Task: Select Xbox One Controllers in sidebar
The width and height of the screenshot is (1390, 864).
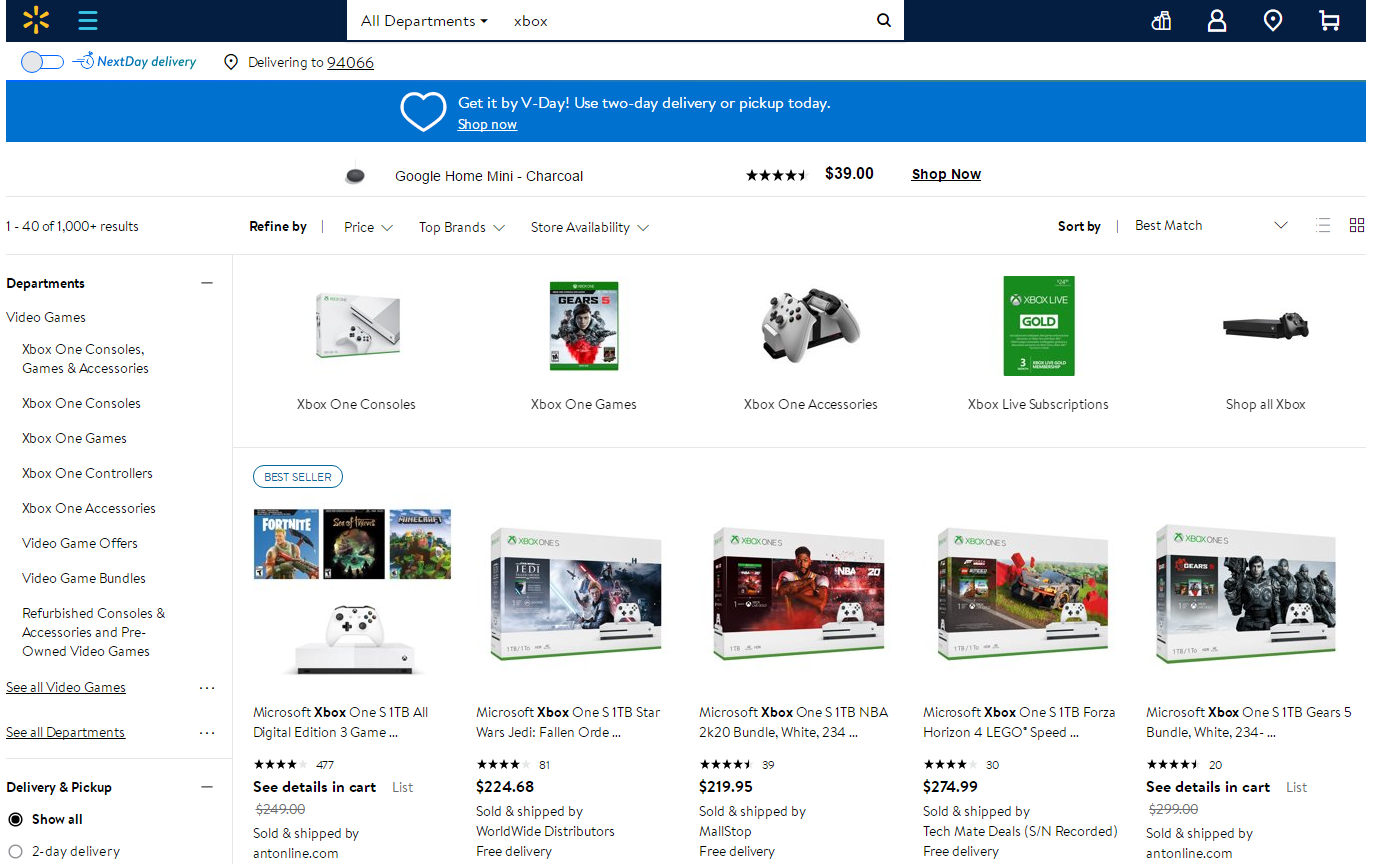Action: click(x=87, y=473)
